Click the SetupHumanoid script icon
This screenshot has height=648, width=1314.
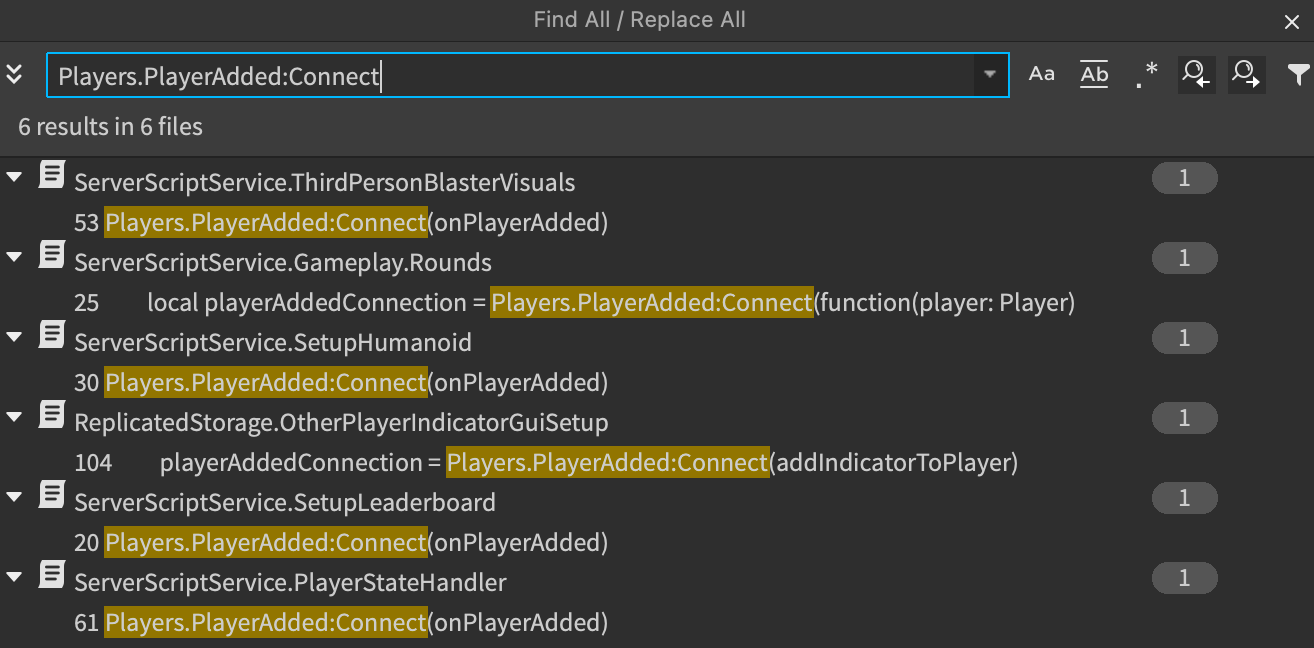pos(52,335)
